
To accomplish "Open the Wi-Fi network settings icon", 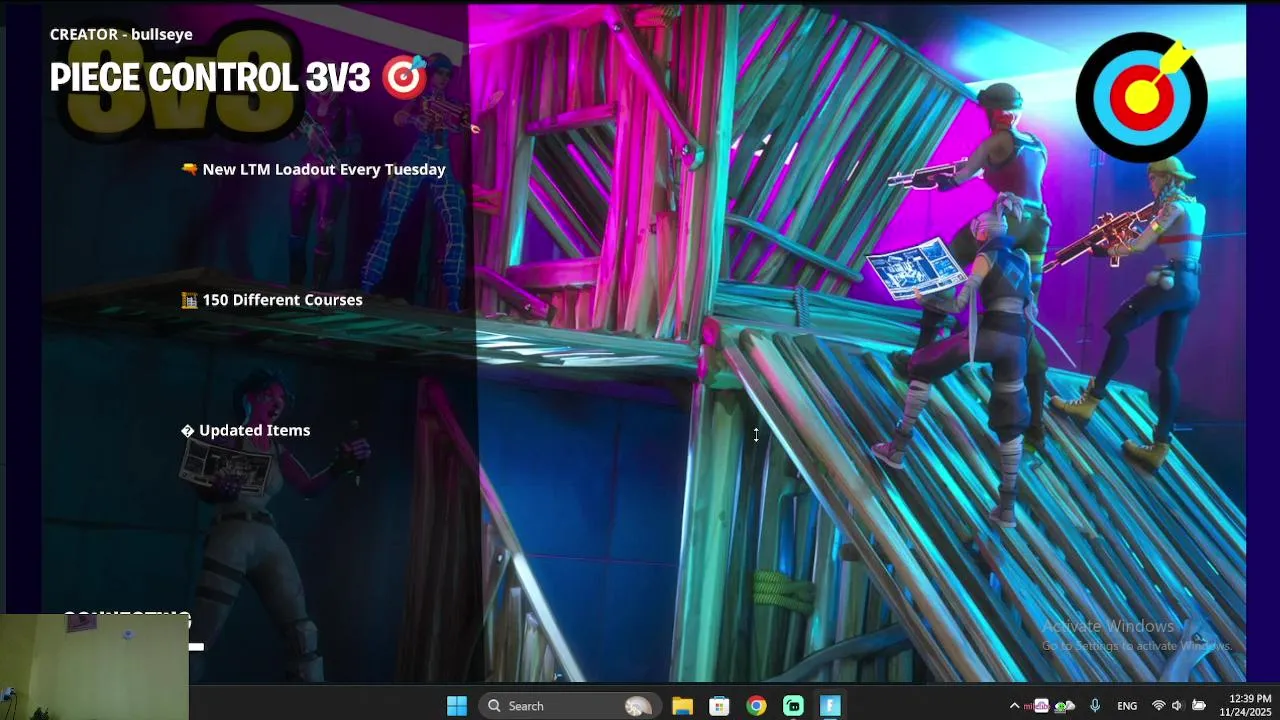I will click(1159, 706).
